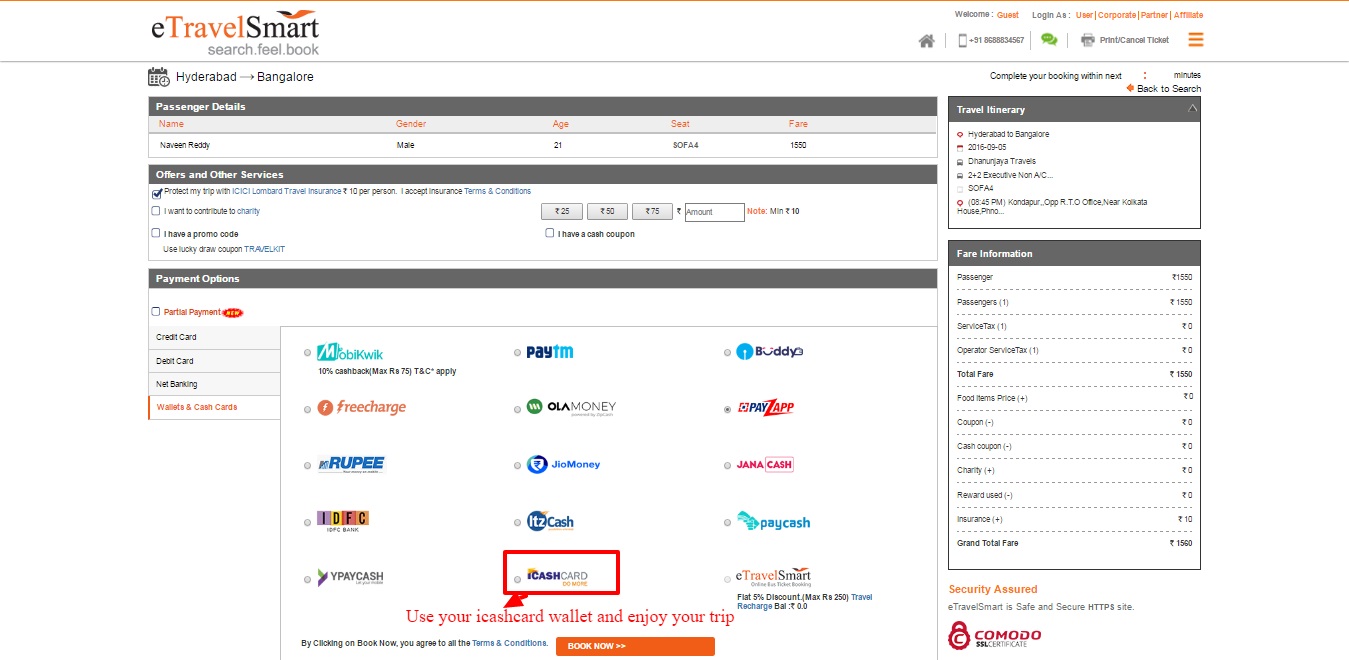Select the YPayCash radio button
This screenshot has width=1349, height=660.
pyautogui.click(x=307, y=579)
